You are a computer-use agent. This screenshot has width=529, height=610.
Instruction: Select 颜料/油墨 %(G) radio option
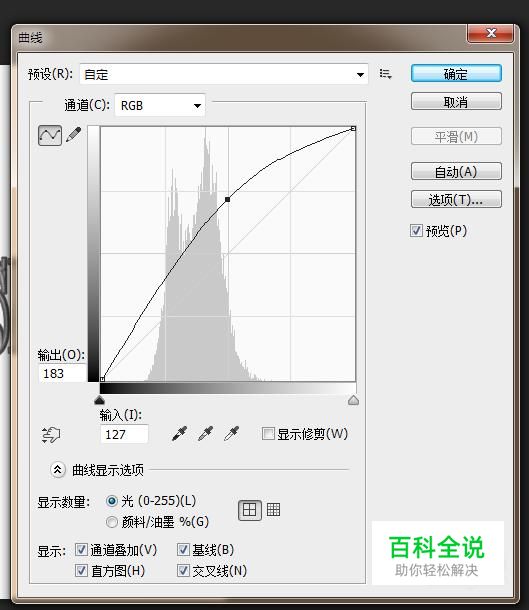(x=112, y=522)
